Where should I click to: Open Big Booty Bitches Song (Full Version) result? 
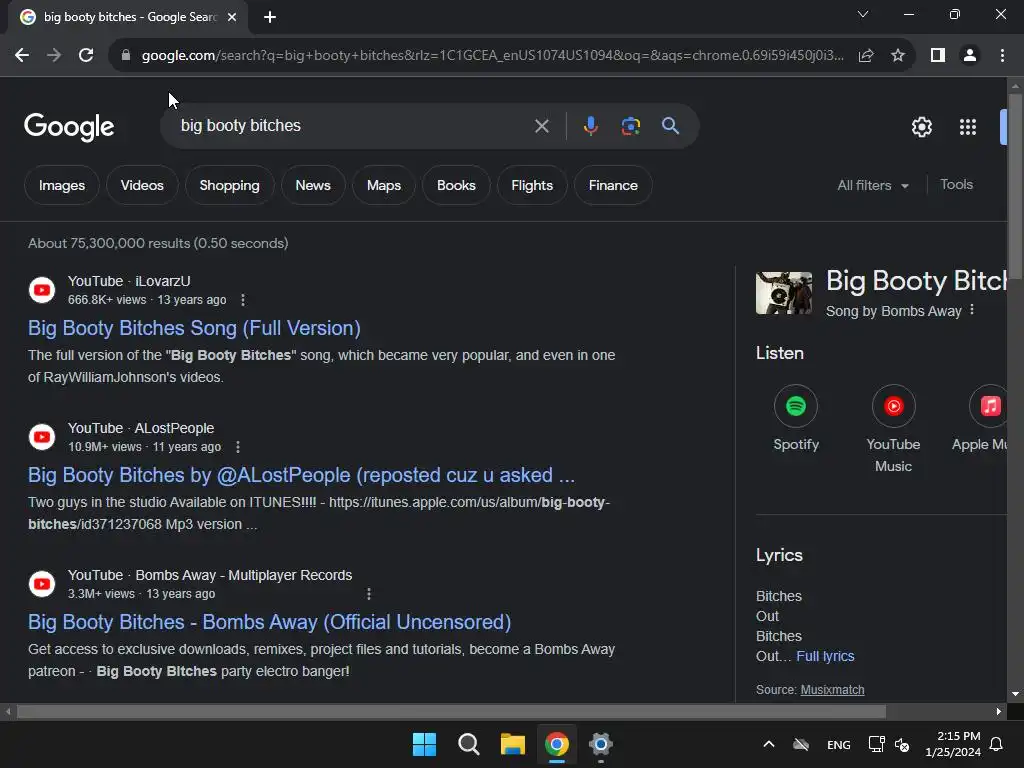tap(194, 328)
